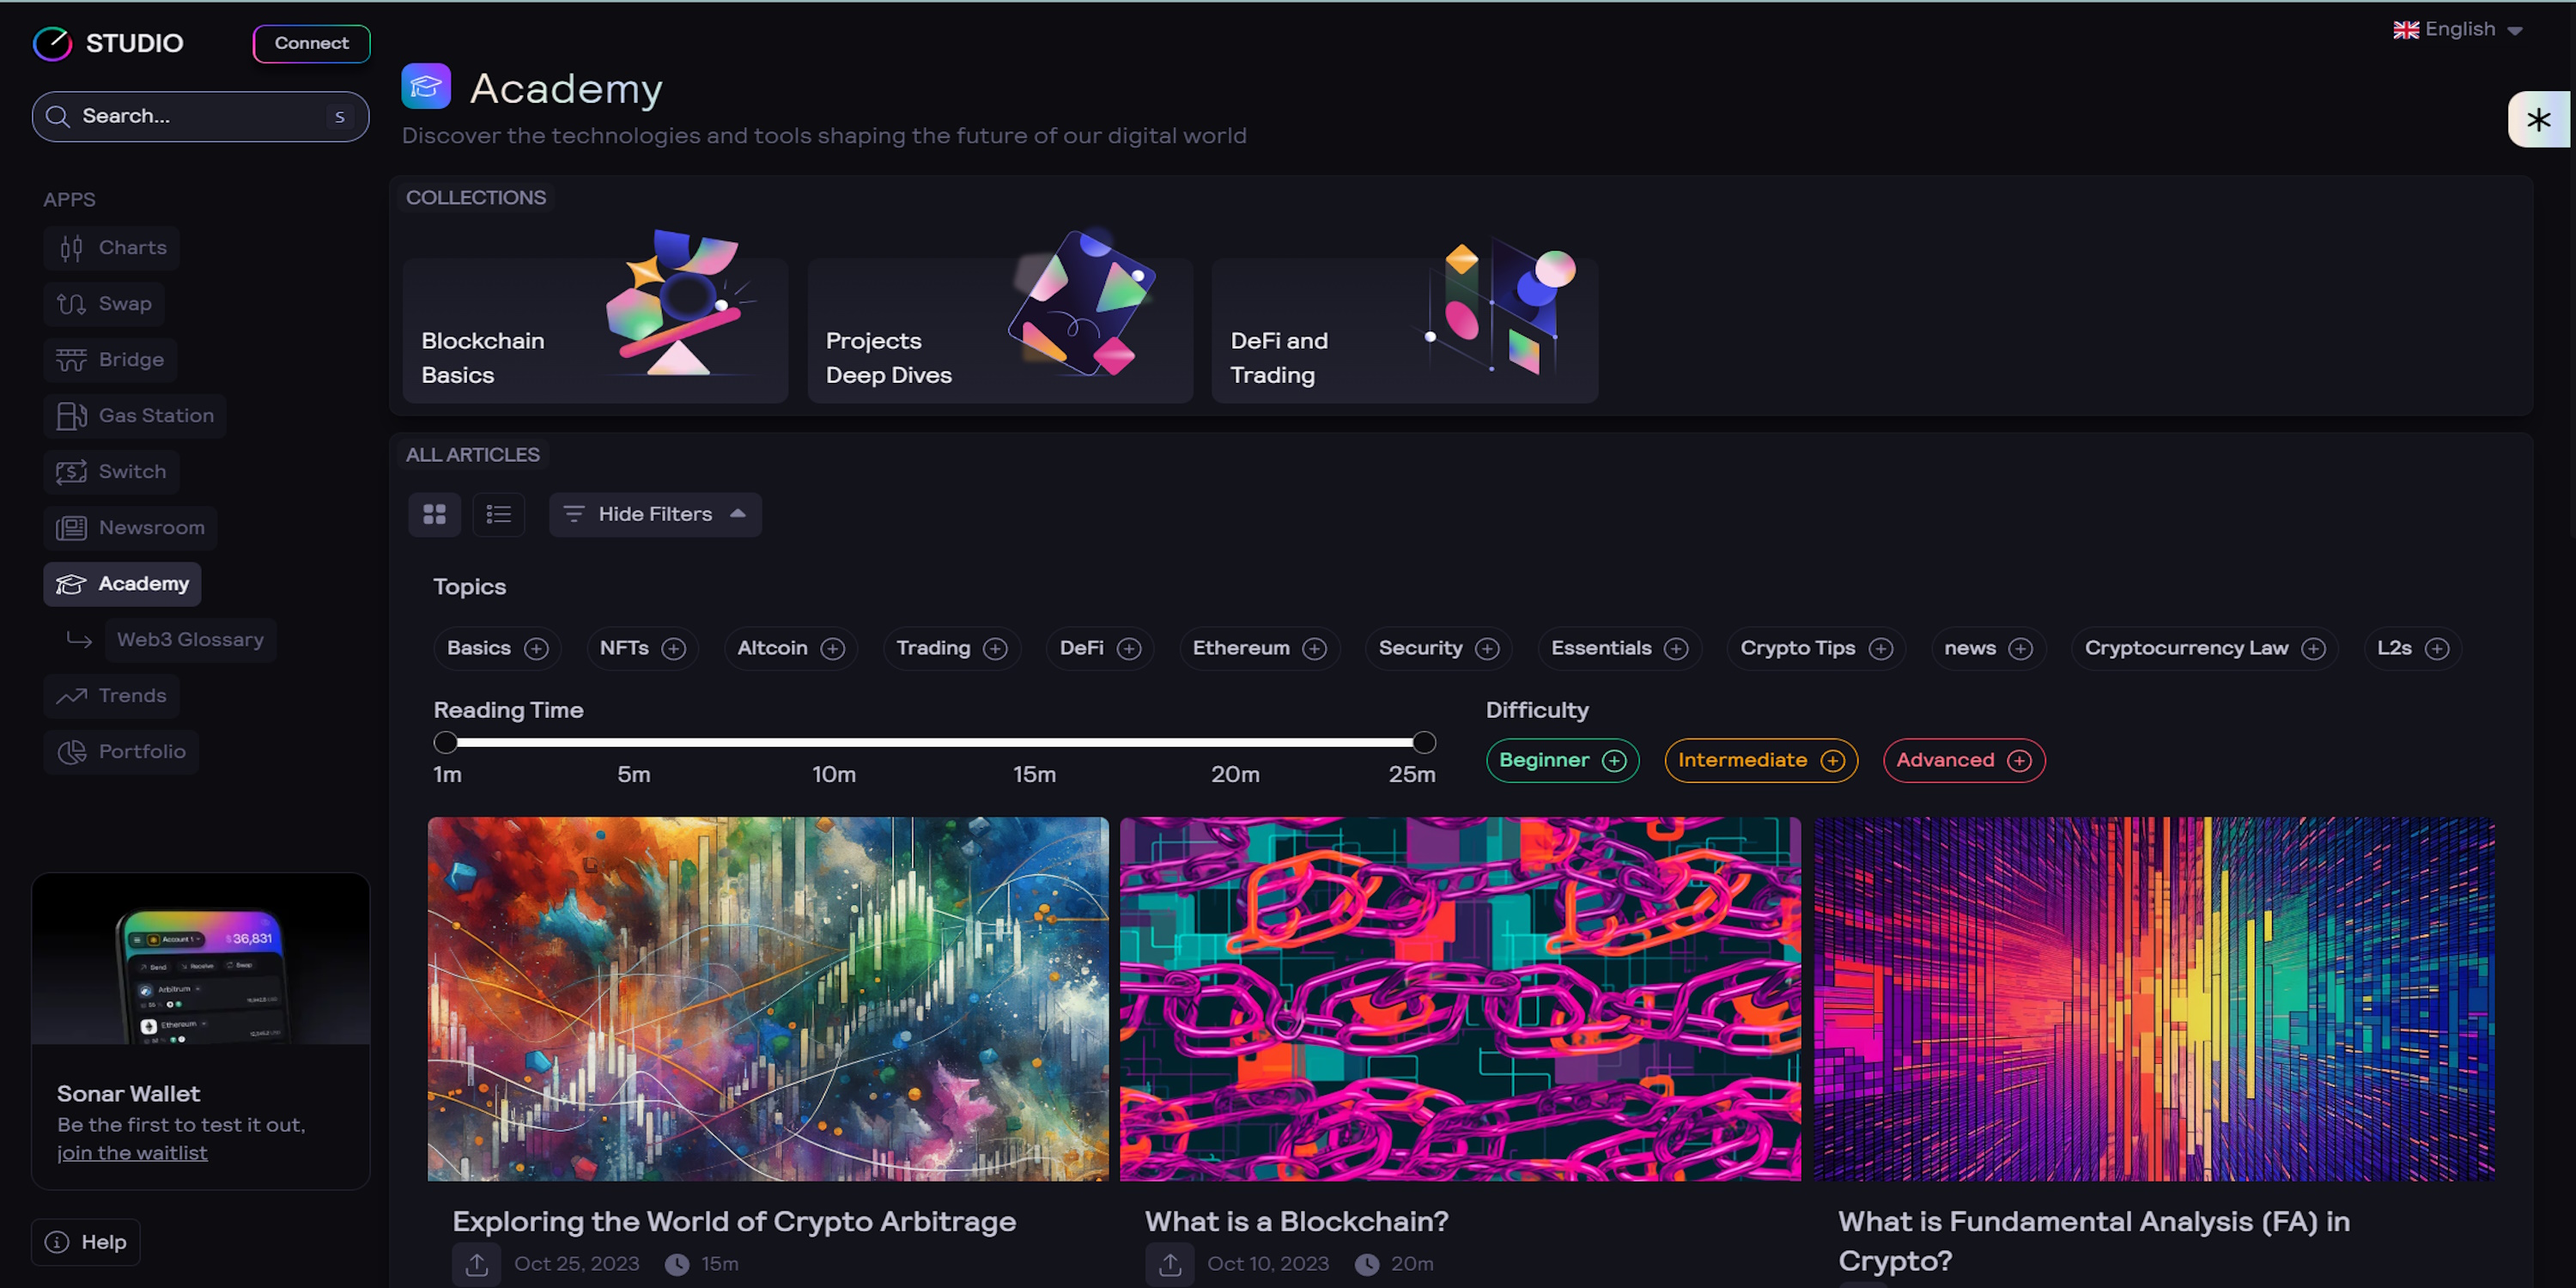The width and height of the screenshot is (2576, 1288).
Task: Switch to grid view layout
Action: coord(434,514)
